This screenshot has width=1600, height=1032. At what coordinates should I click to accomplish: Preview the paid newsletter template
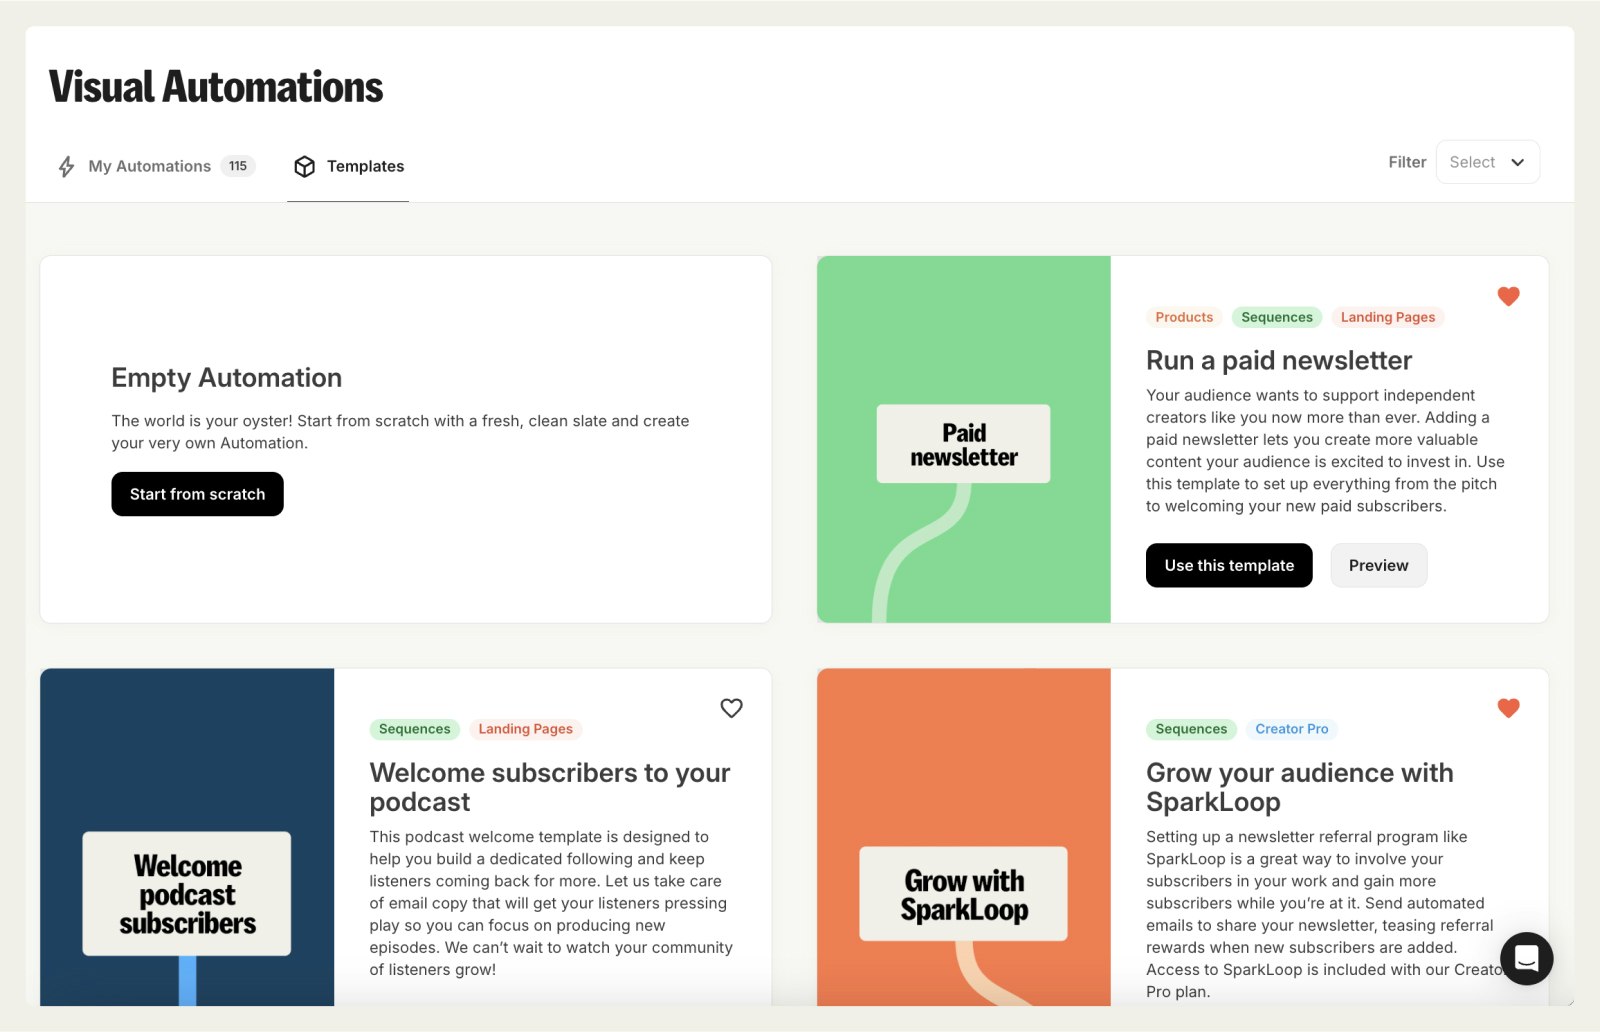pos(1377,565)
